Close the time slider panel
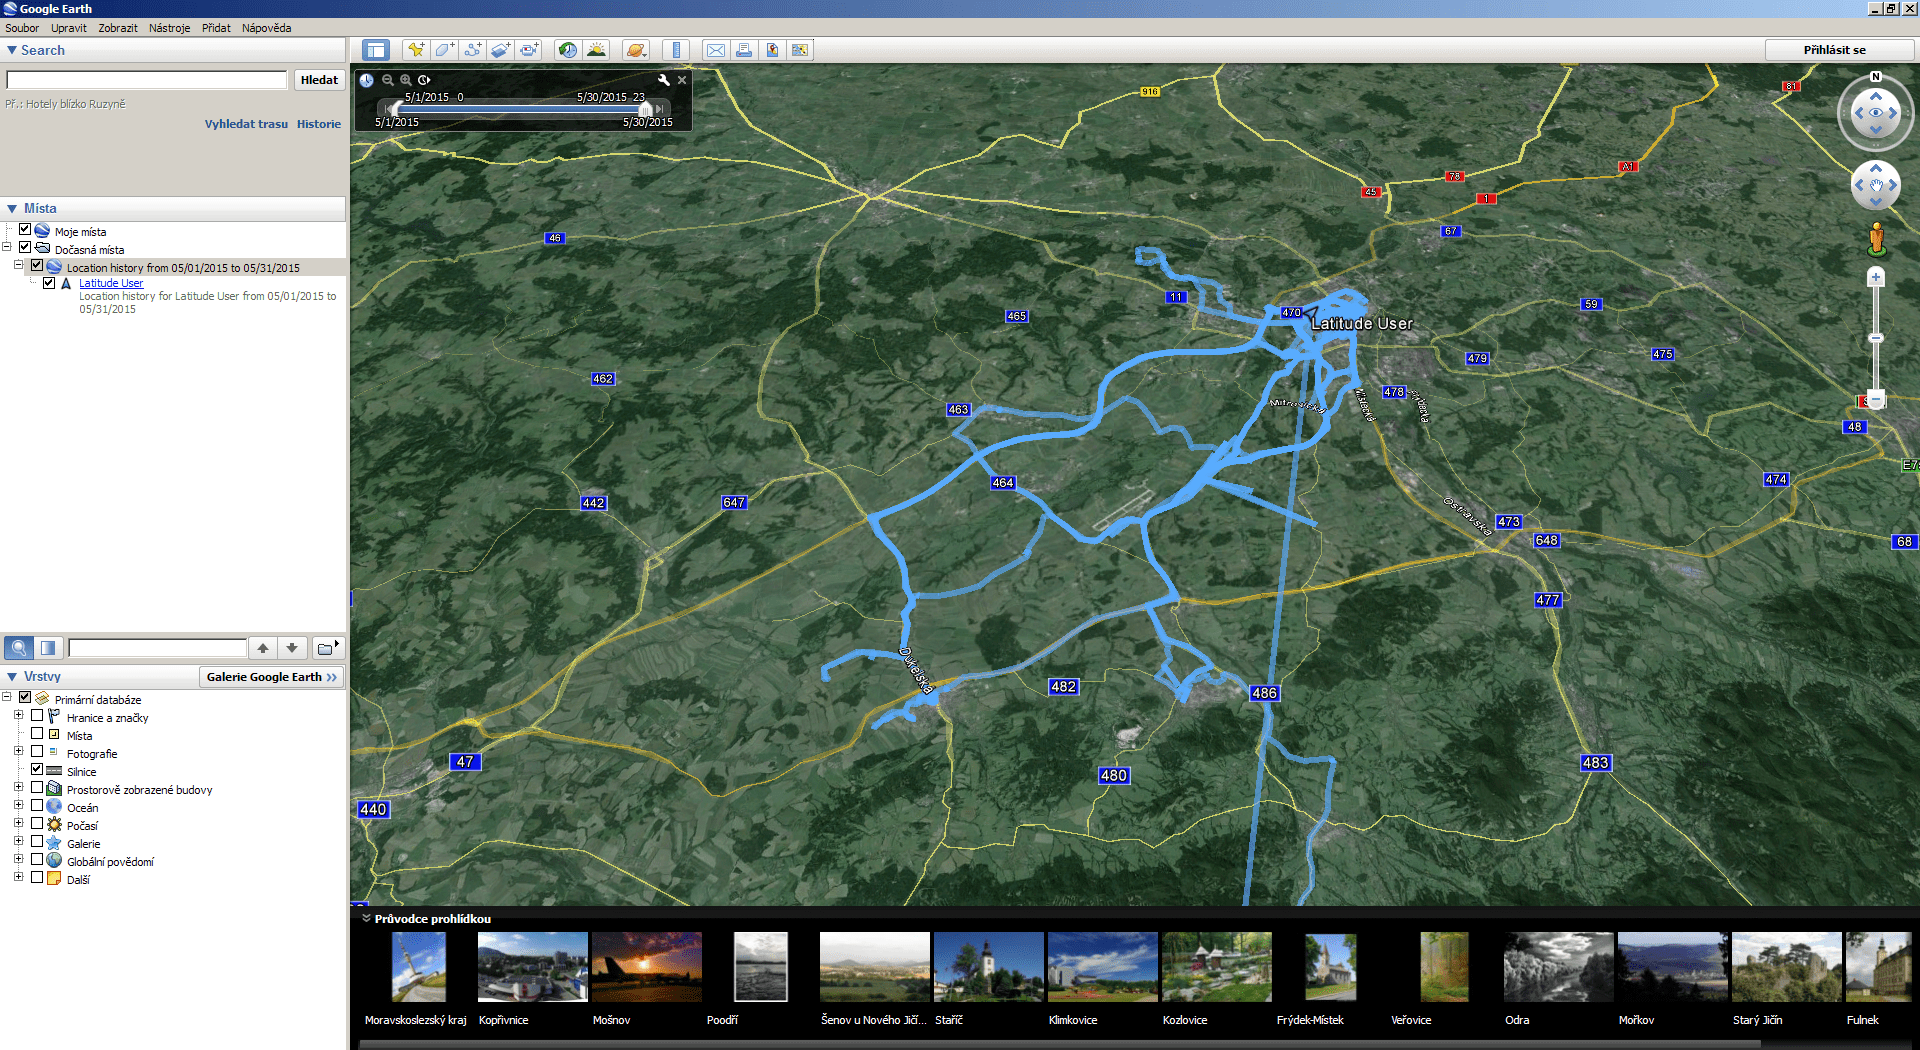This screenshot has height=1050, width=1920. click(682, 80)
